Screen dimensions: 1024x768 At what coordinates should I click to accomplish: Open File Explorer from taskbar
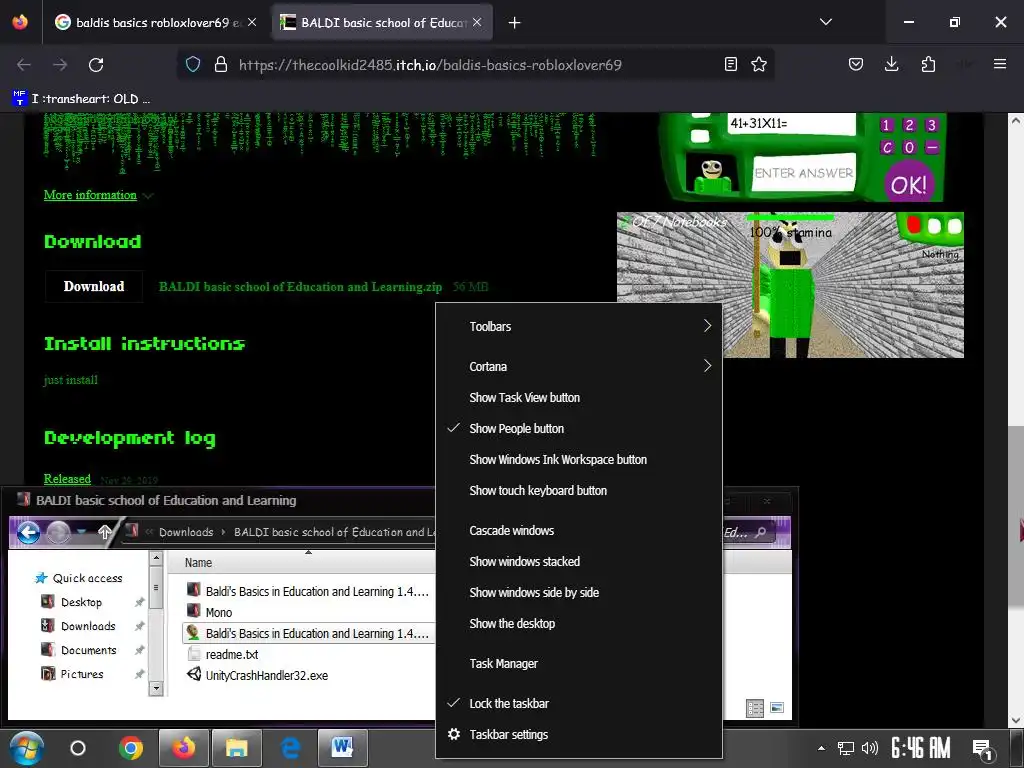236,748
